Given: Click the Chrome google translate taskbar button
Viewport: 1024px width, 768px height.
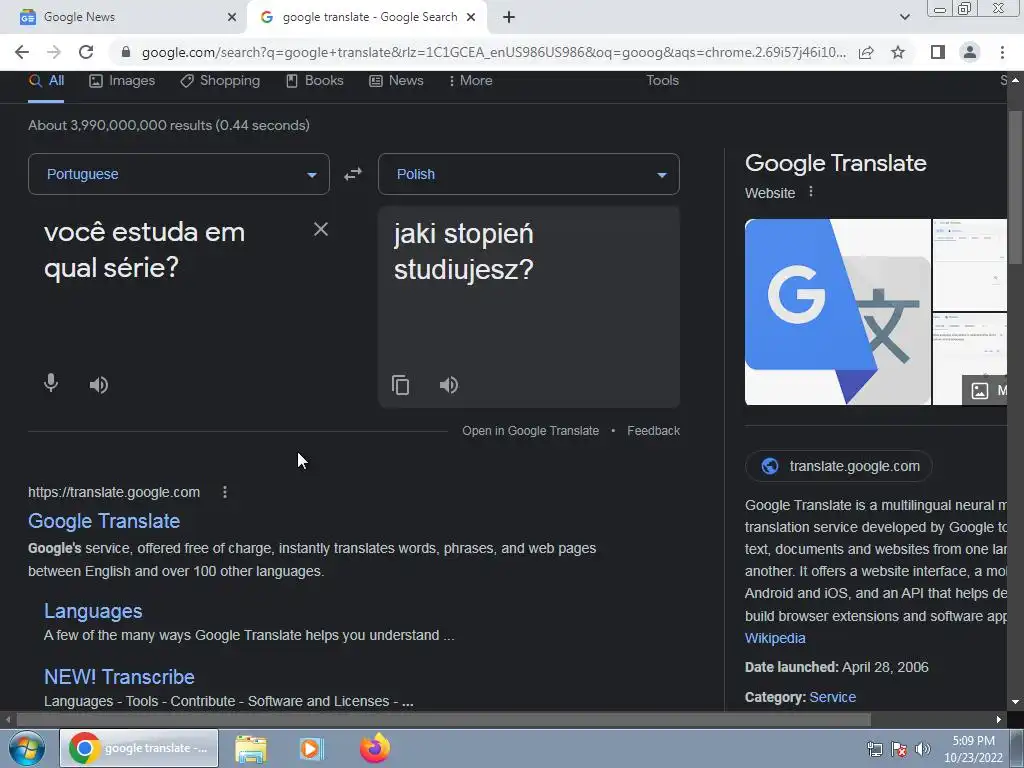Looking at the screenshot, I should [x=139, y=748].
